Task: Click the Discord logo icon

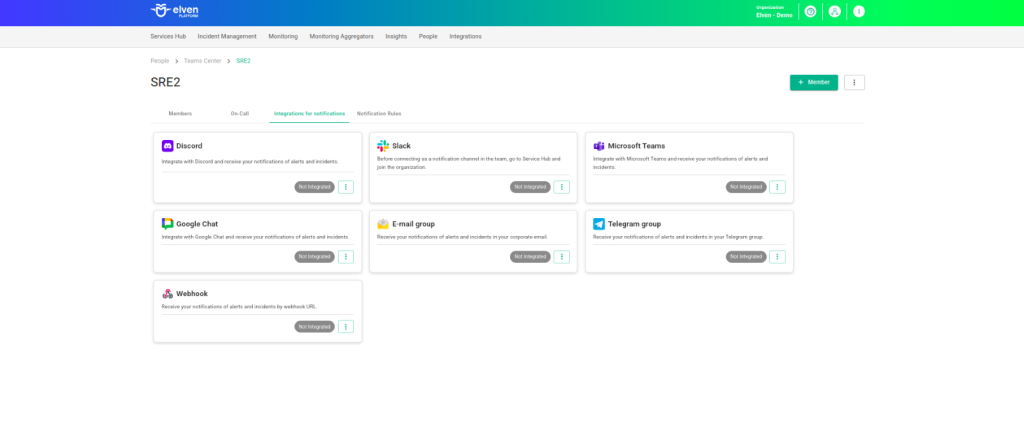Action: 168,146
